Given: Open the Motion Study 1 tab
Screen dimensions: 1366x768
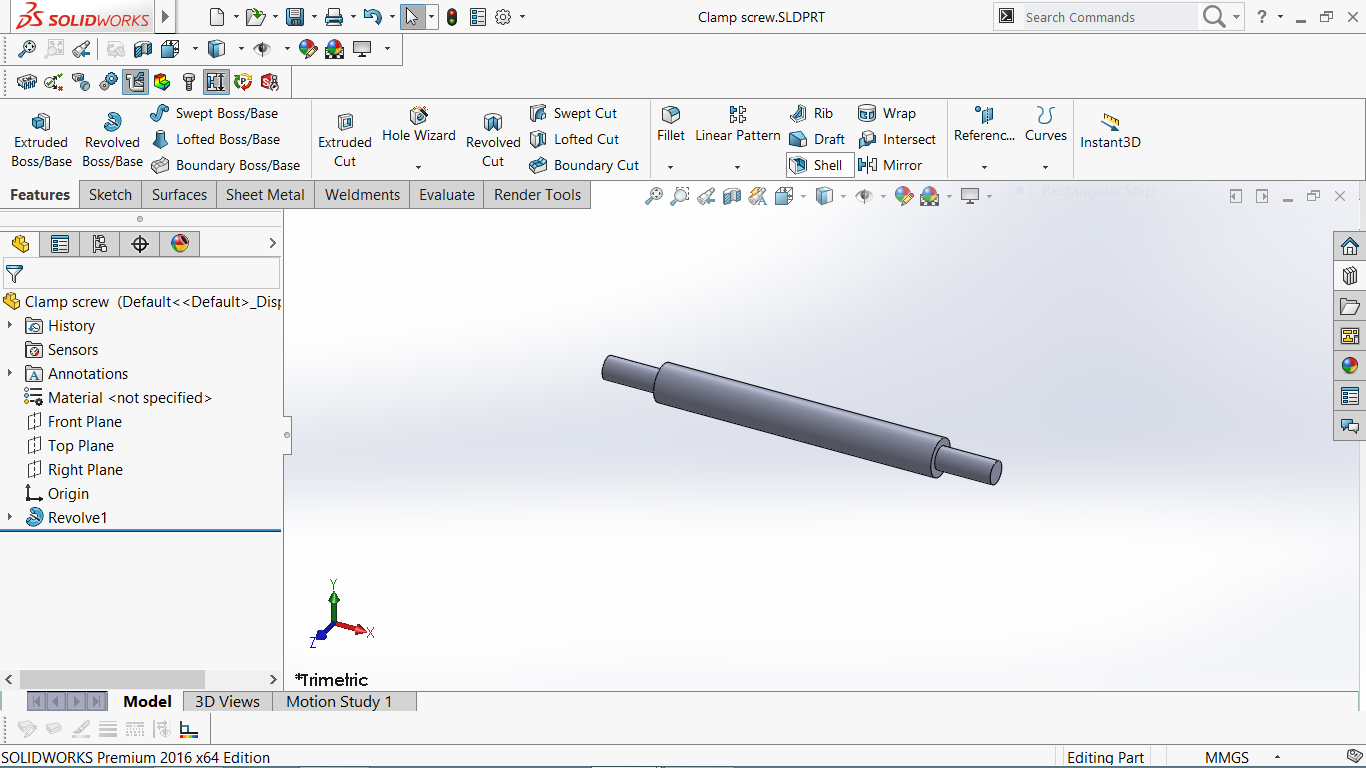Looking at the screenshot, I should (339, 702).
